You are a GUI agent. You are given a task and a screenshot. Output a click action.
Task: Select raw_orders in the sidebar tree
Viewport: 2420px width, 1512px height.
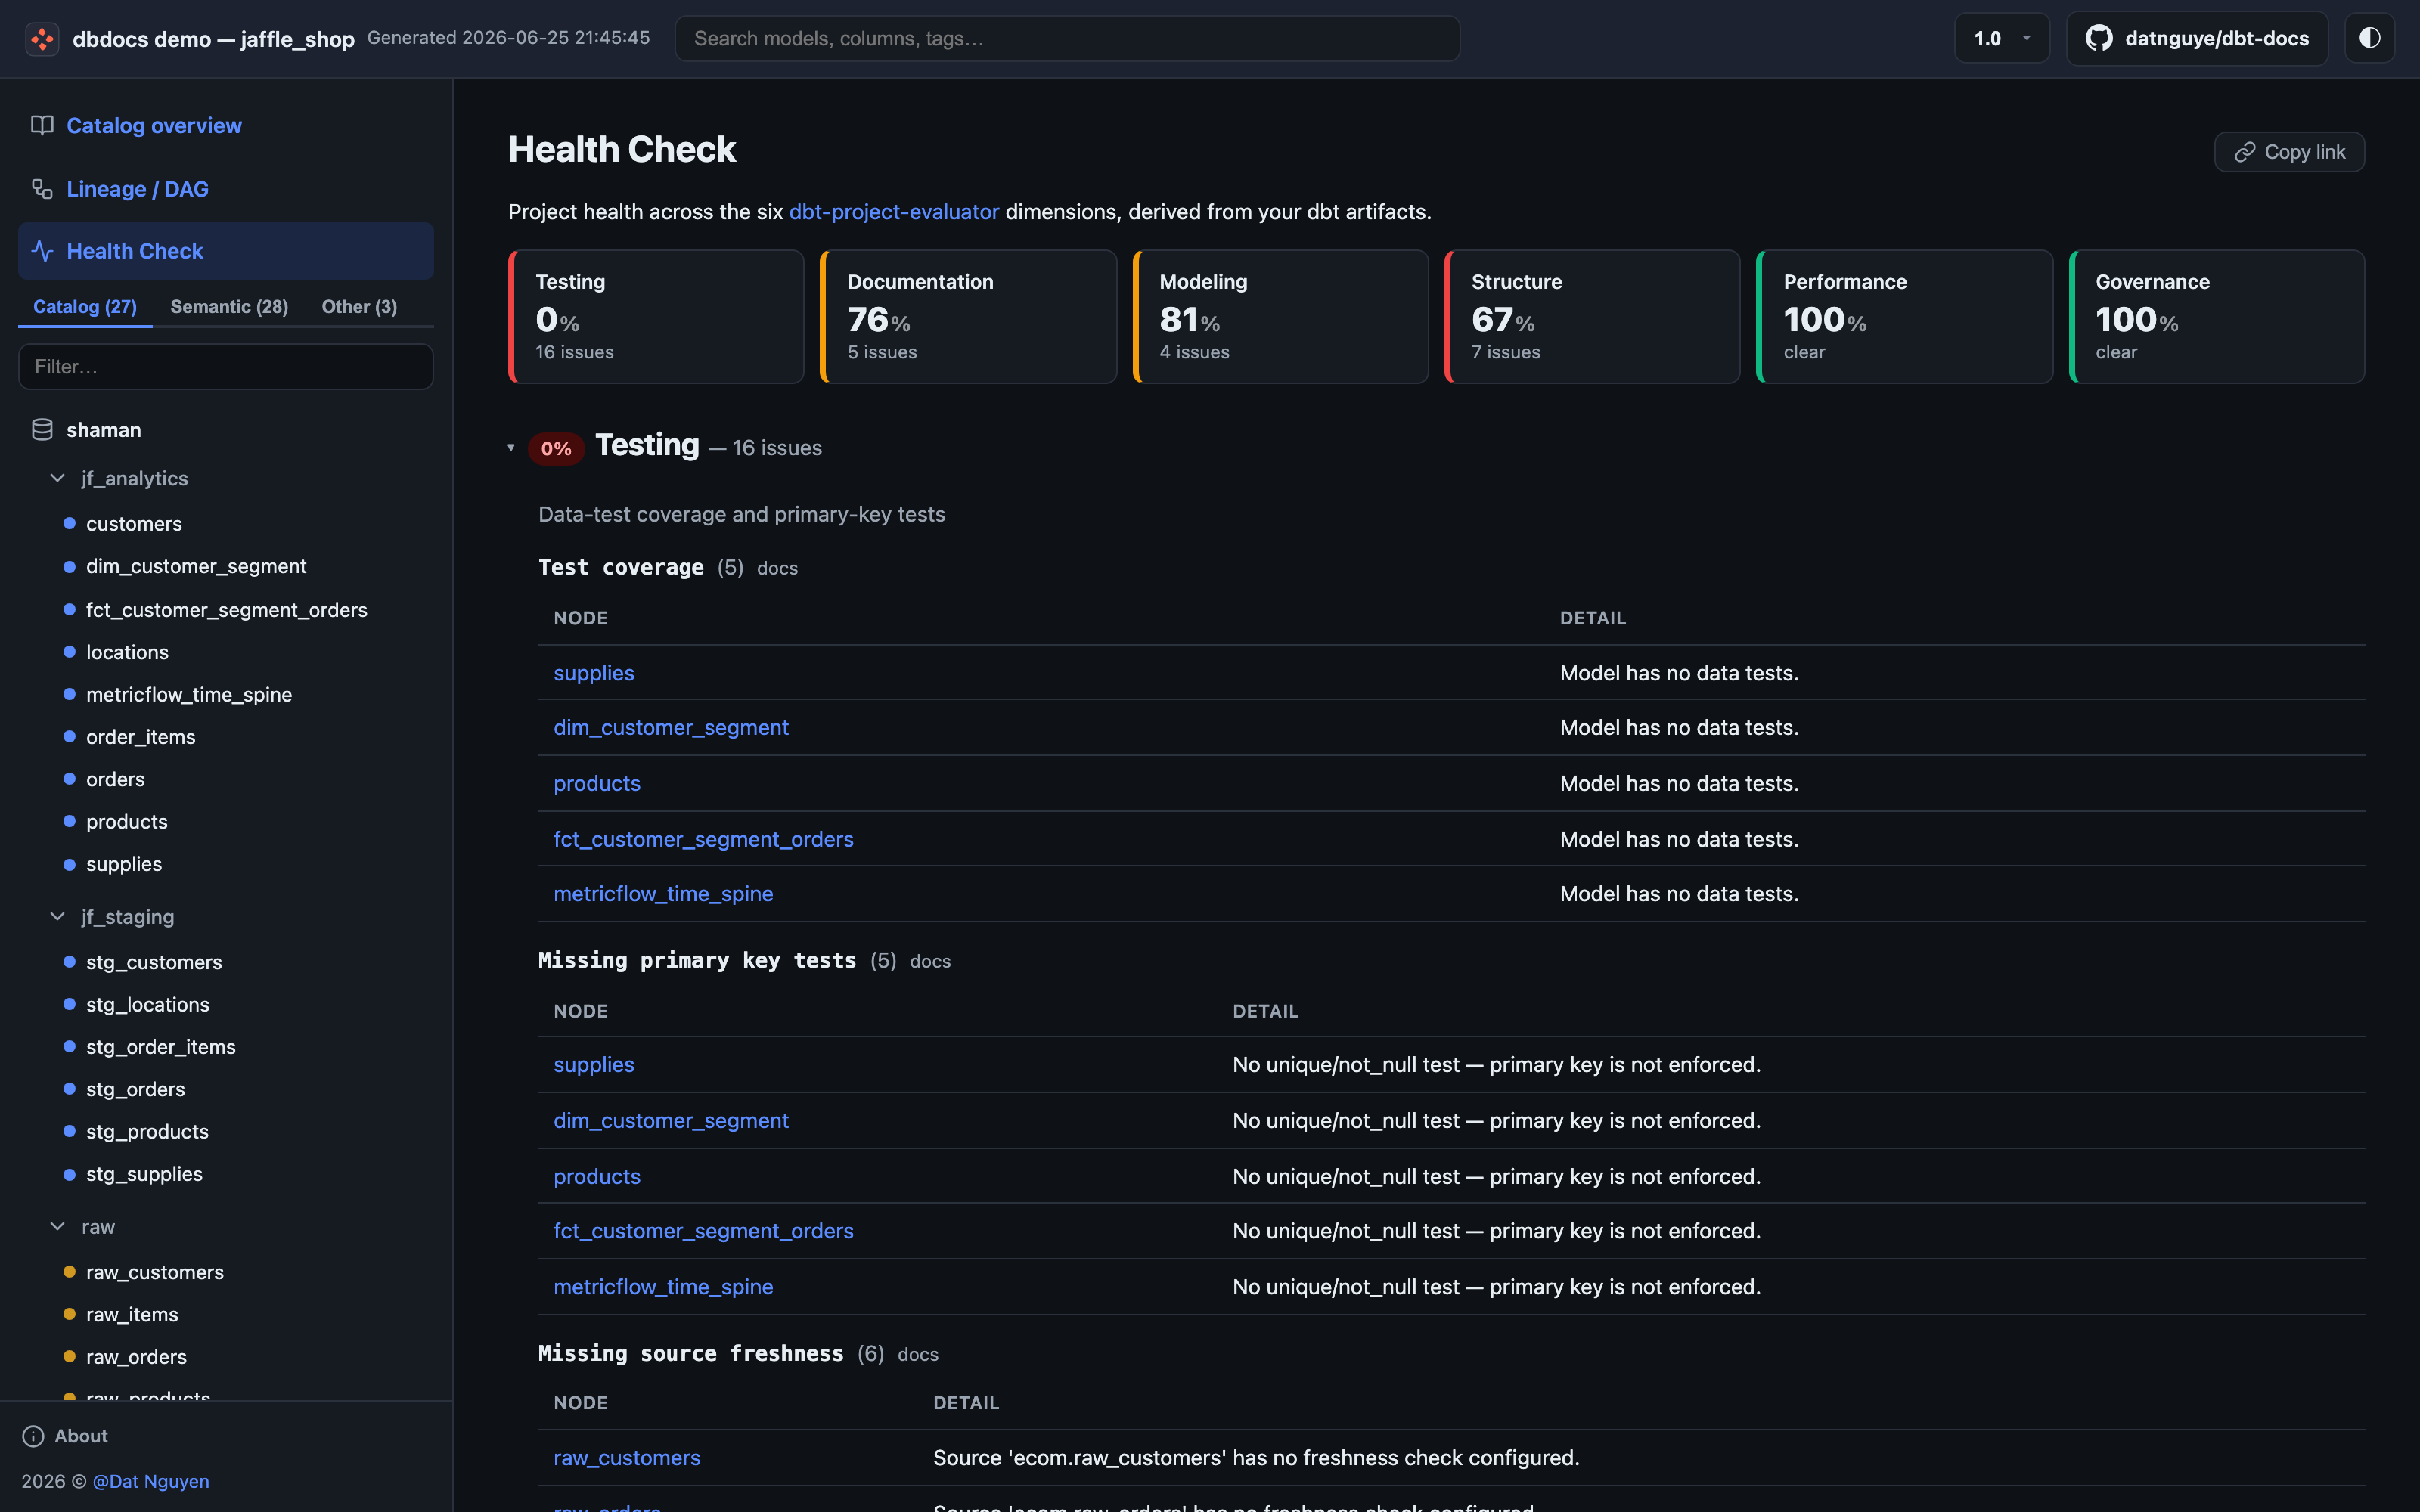click(136, 1357)
